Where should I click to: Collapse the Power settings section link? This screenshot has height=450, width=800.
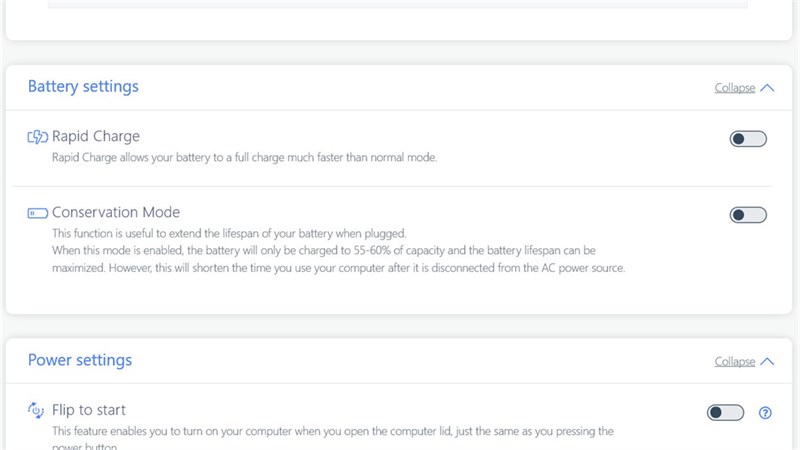point(735,361)
